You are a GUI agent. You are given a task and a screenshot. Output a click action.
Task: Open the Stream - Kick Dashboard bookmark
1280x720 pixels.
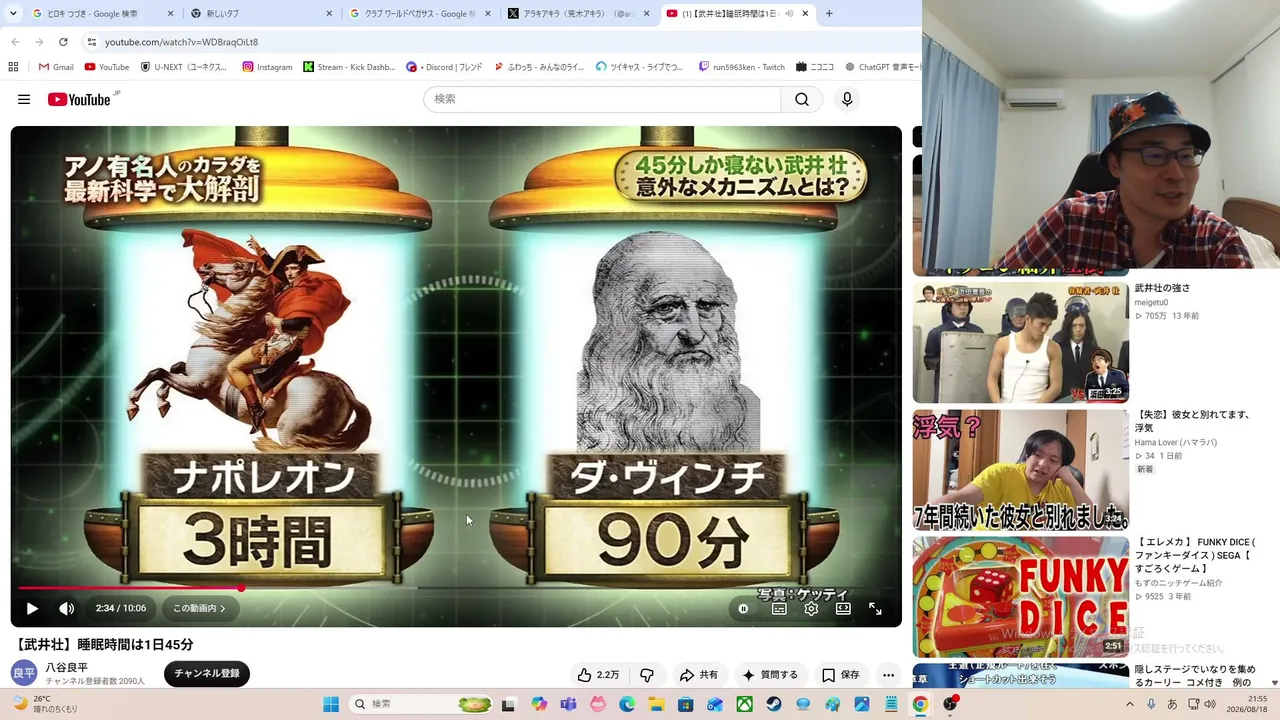pos(350,67)
